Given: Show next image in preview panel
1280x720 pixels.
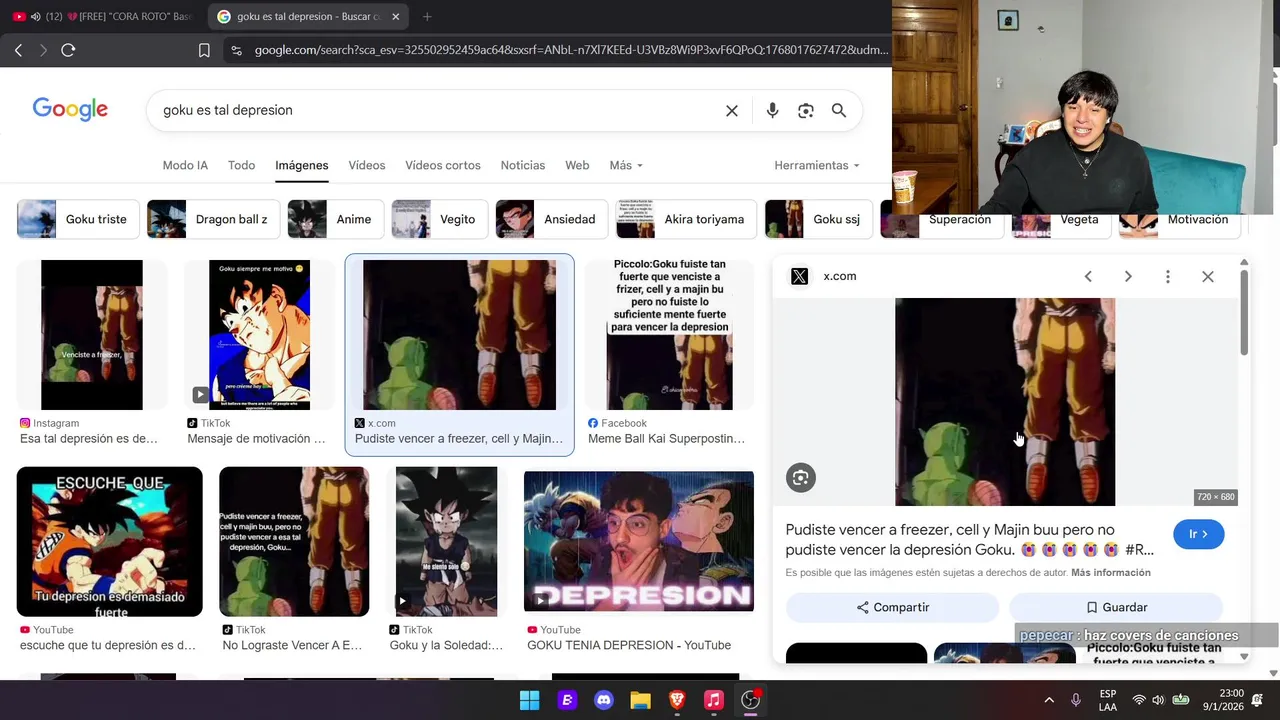Looking at the screenshot, I should click(1128, 277).
